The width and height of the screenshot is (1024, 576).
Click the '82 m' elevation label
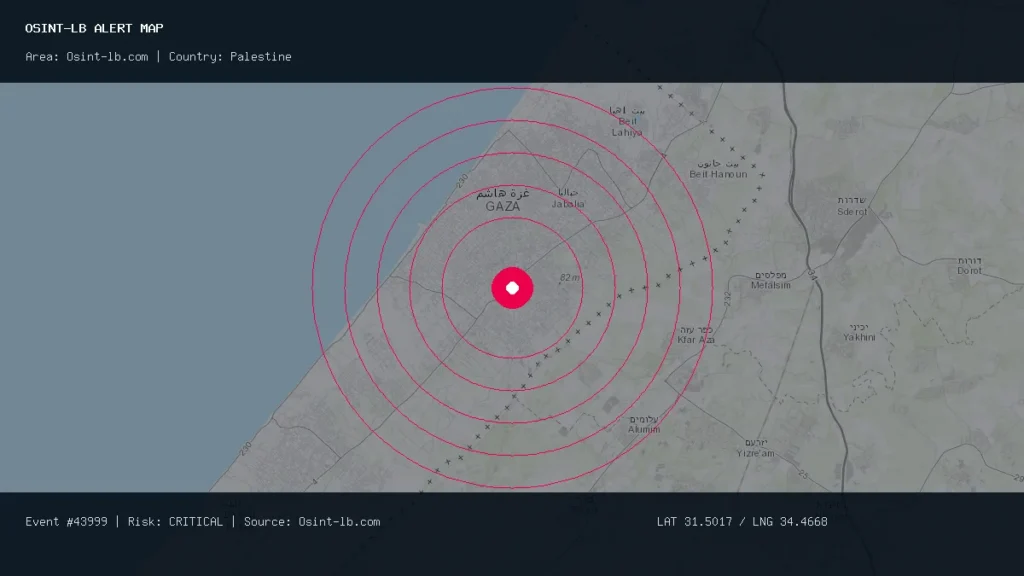569,278
